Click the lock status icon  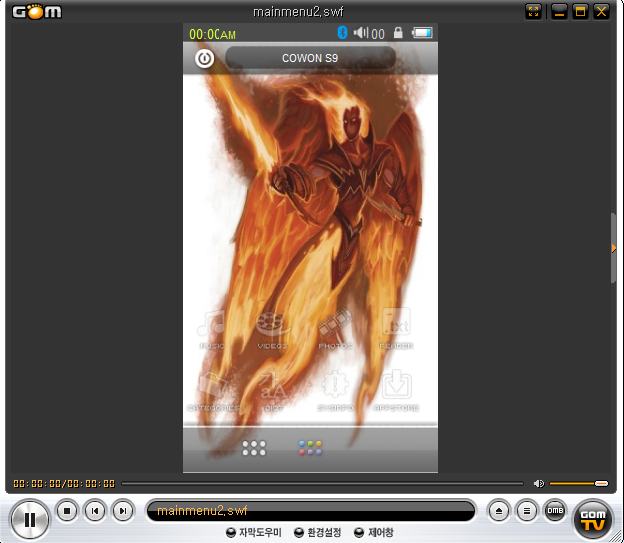[x=398, y=33]
